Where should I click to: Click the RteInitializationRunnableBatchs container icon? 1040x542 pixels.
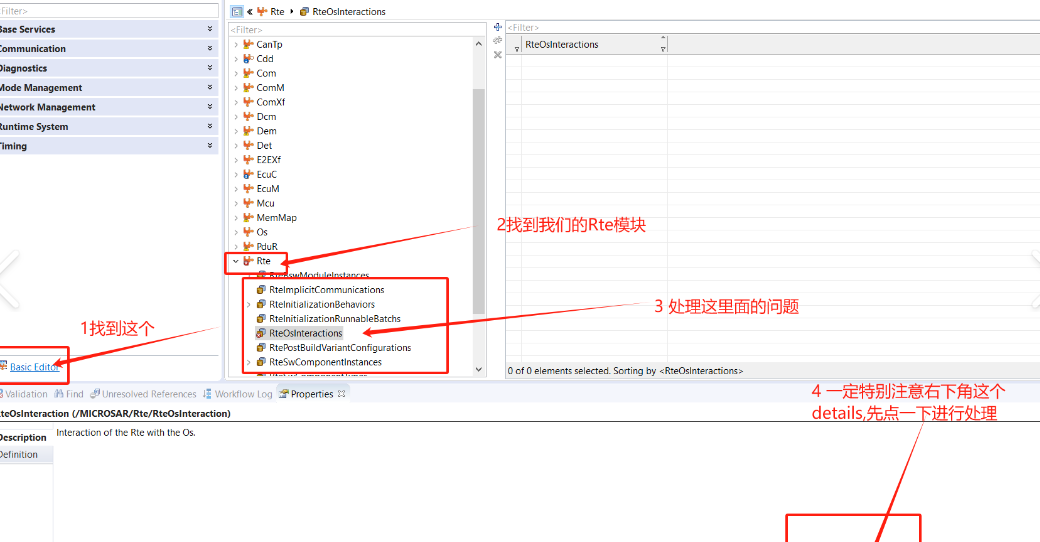261,318
